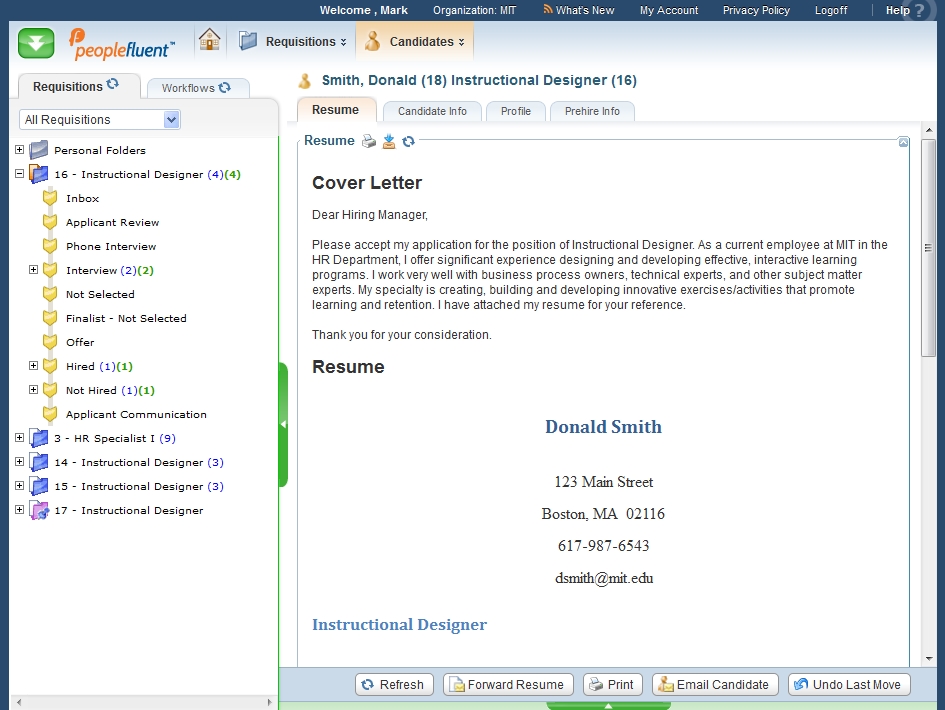Click the Email Candidate button
The height and width of the screenshot is (710, 945).
(x=715, y=685)
